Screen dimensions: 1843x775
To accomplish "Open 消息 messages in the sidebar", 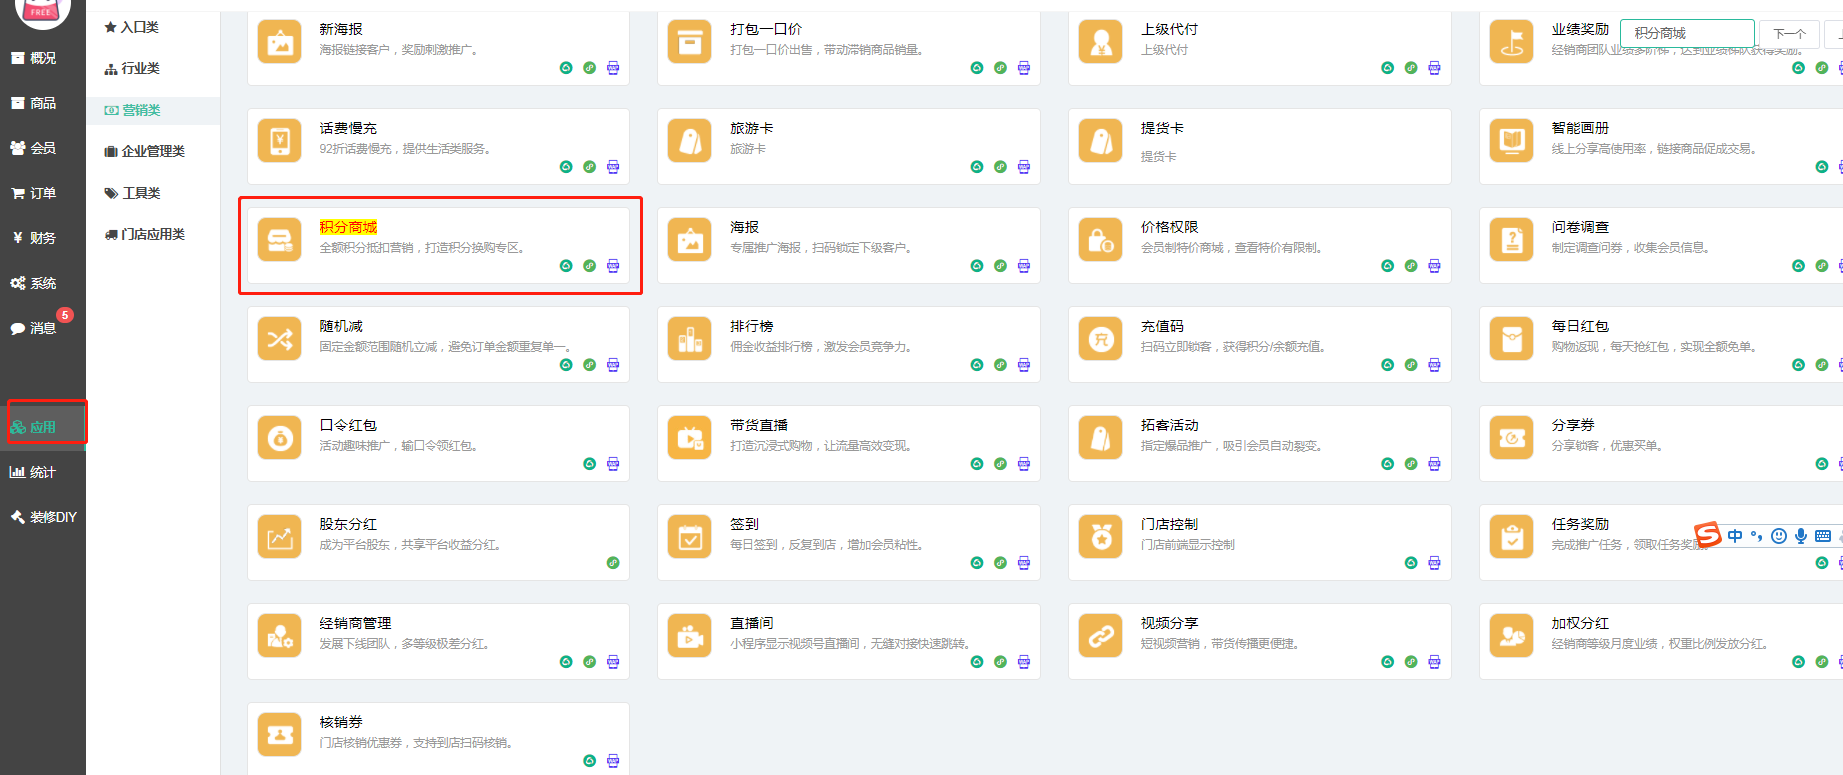I will click(x=42, y=328).
